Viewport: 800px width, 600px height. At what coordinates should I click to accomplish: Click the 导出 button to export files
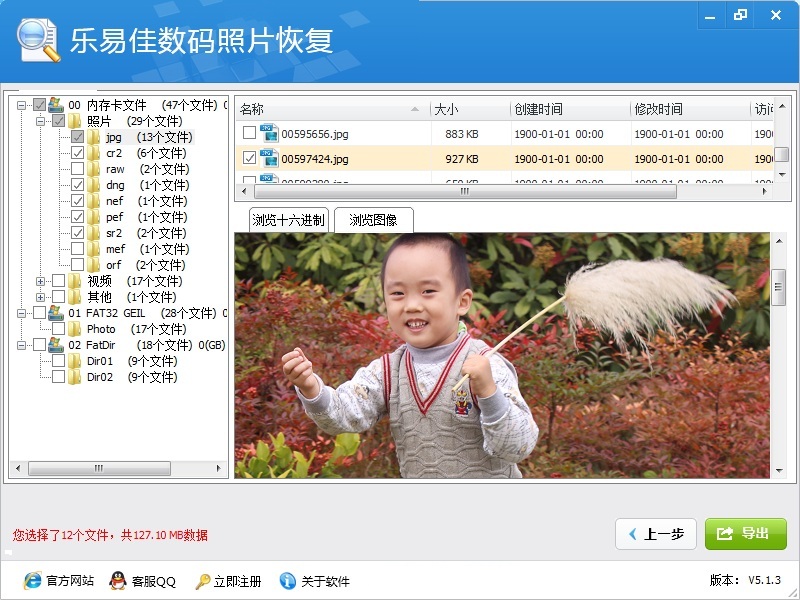click(746, 534)
